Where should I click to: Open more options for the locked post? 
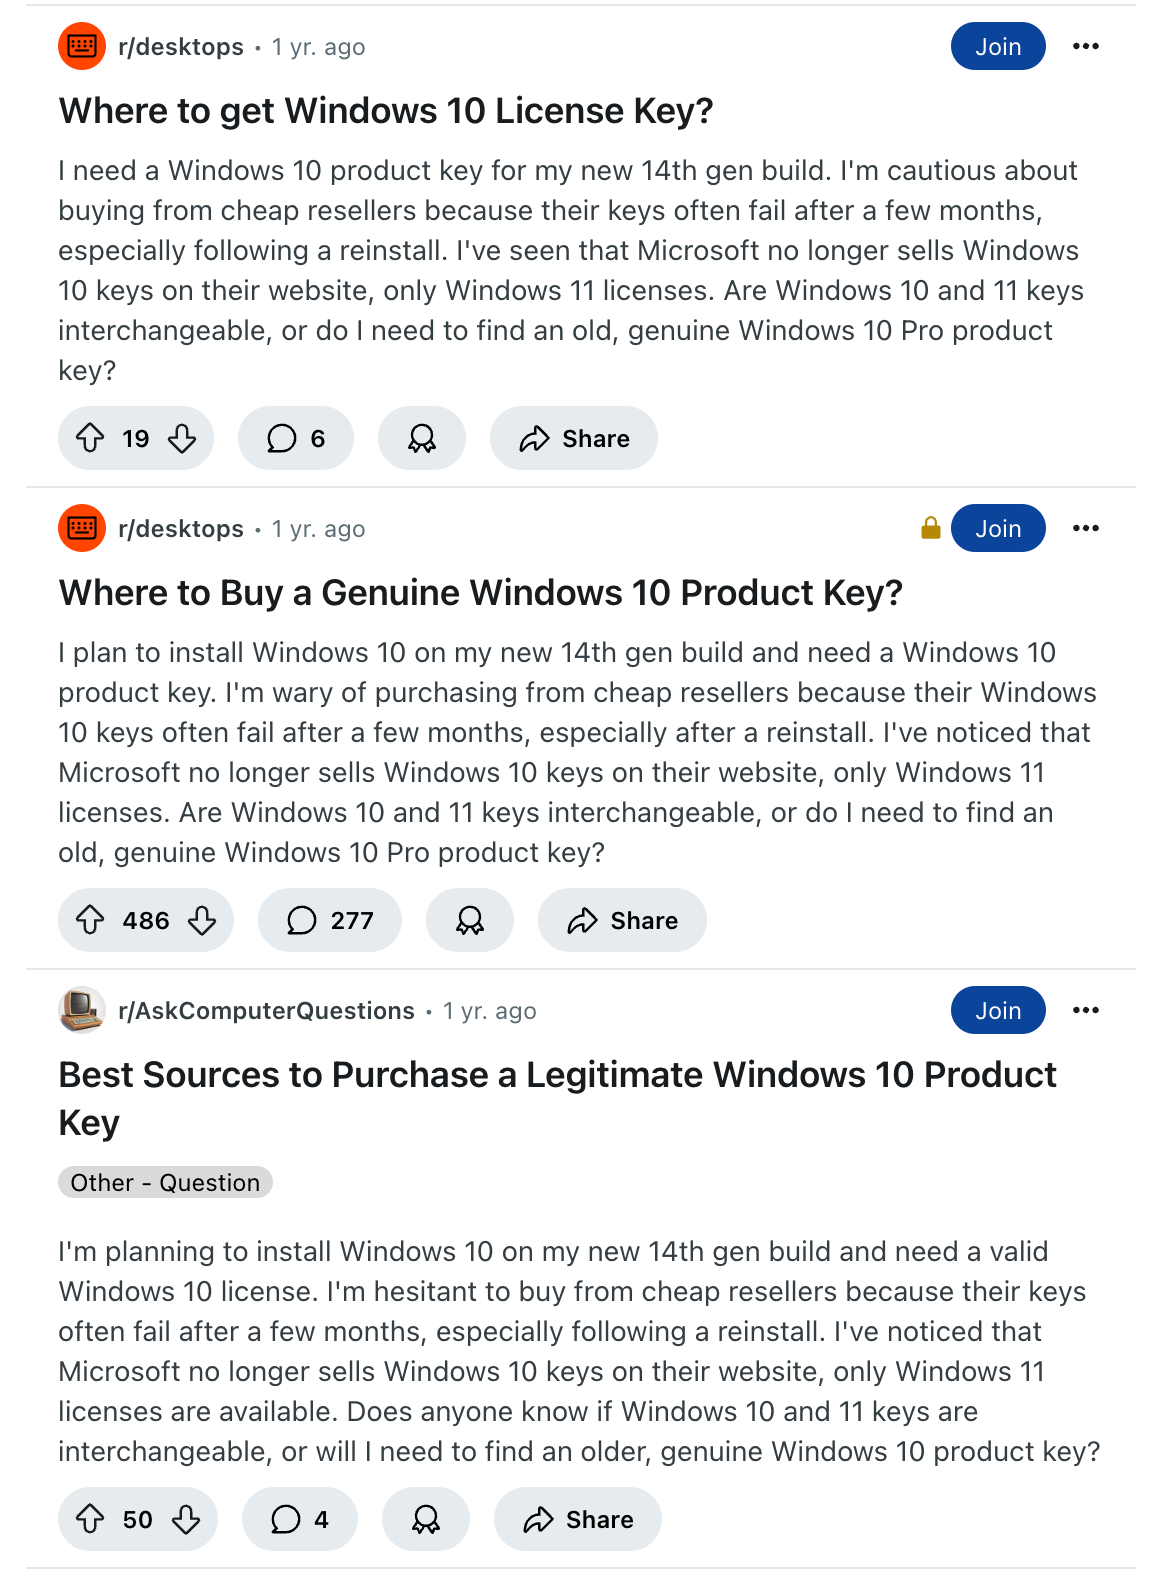coord(1086,528)
